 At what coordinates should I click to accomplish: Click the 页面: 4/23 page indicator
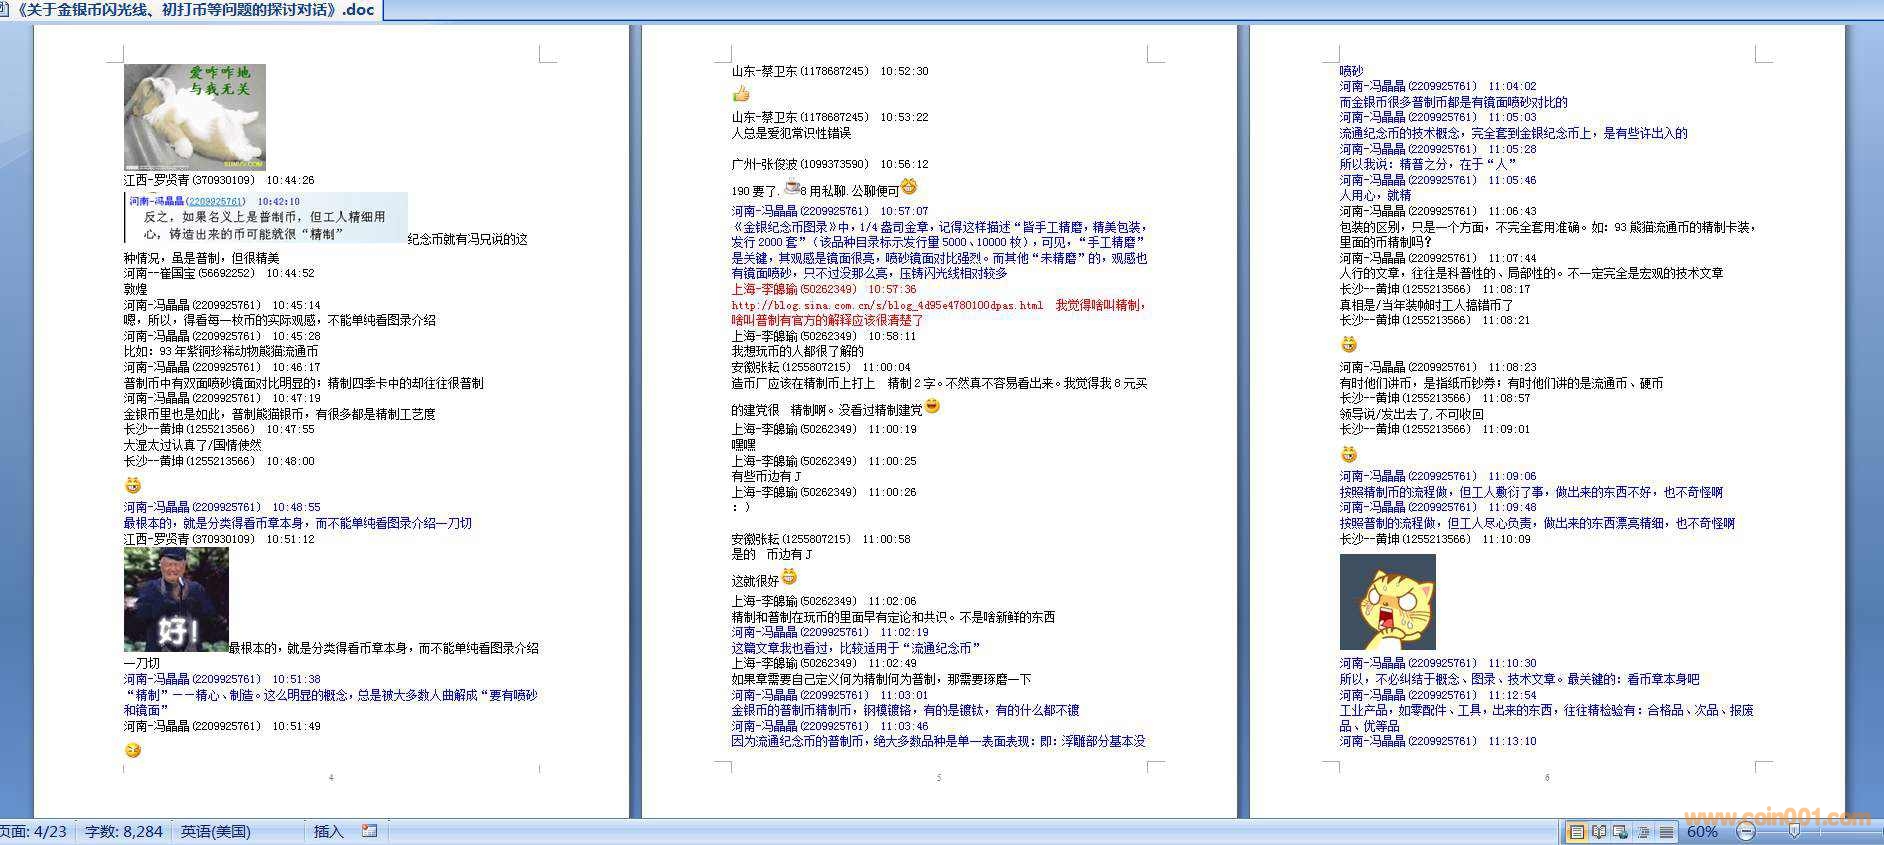[34, 832]
